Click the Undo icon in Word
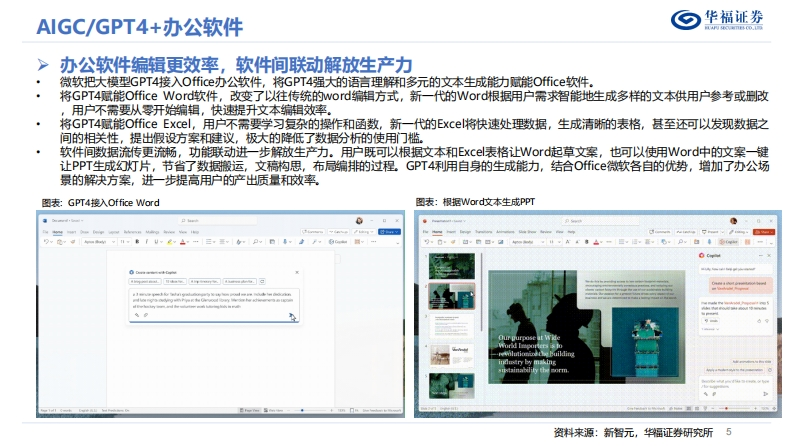The height and width of the screenshot is (446, 793). (x=47, y=242)
